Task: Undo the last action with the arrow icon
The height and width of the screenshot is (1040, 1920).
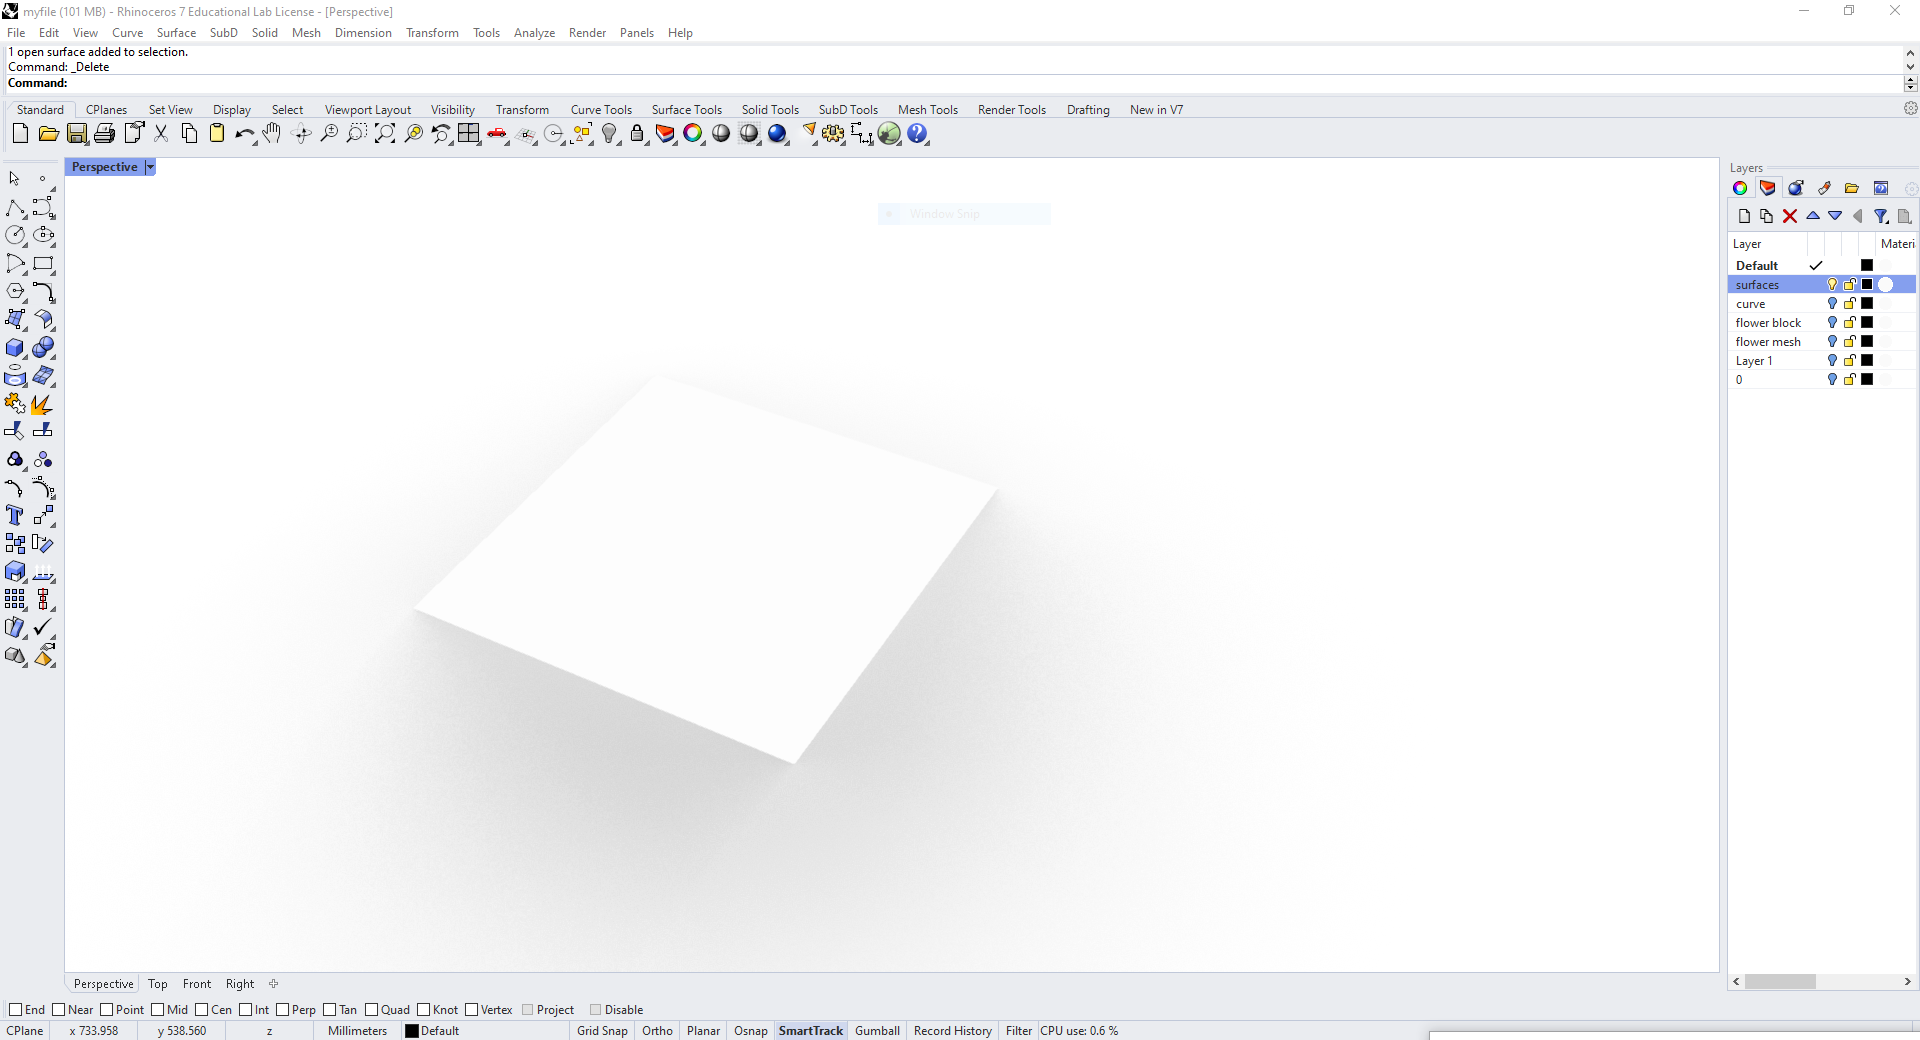Action: coord(244,134)
